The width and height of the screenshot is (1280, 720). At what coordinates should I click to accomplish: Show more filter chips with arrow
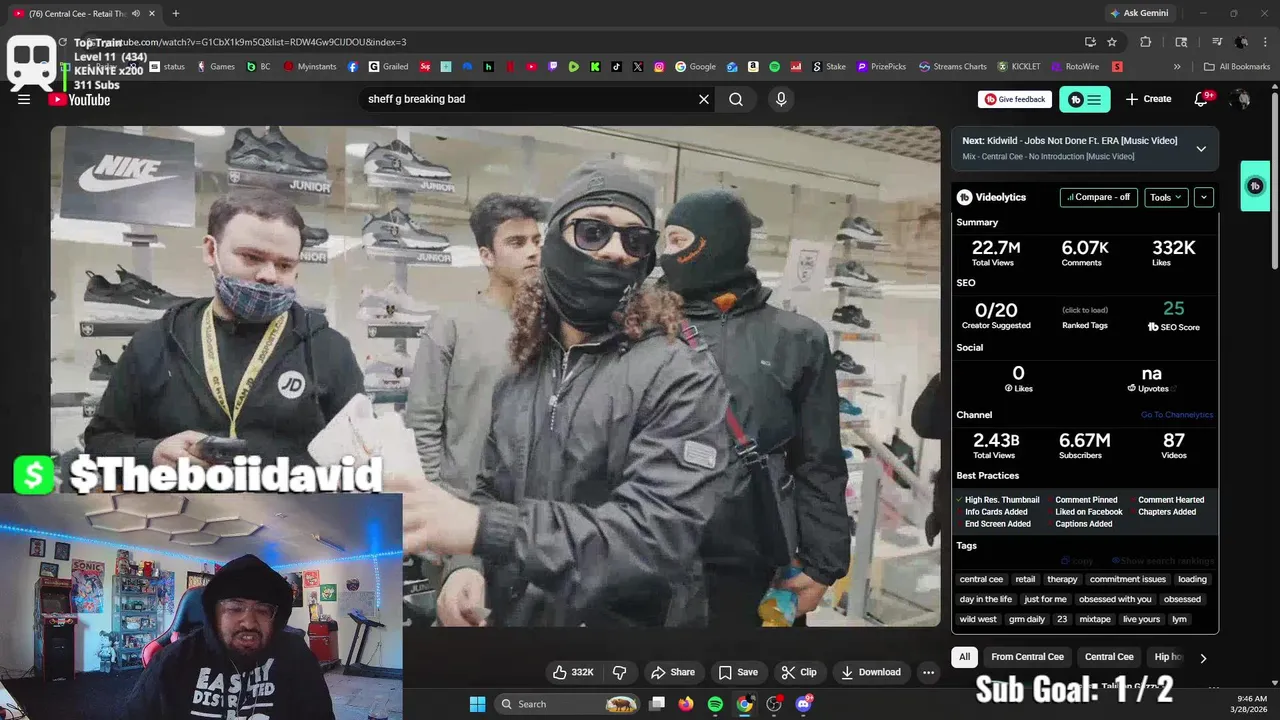point(1203,658)
